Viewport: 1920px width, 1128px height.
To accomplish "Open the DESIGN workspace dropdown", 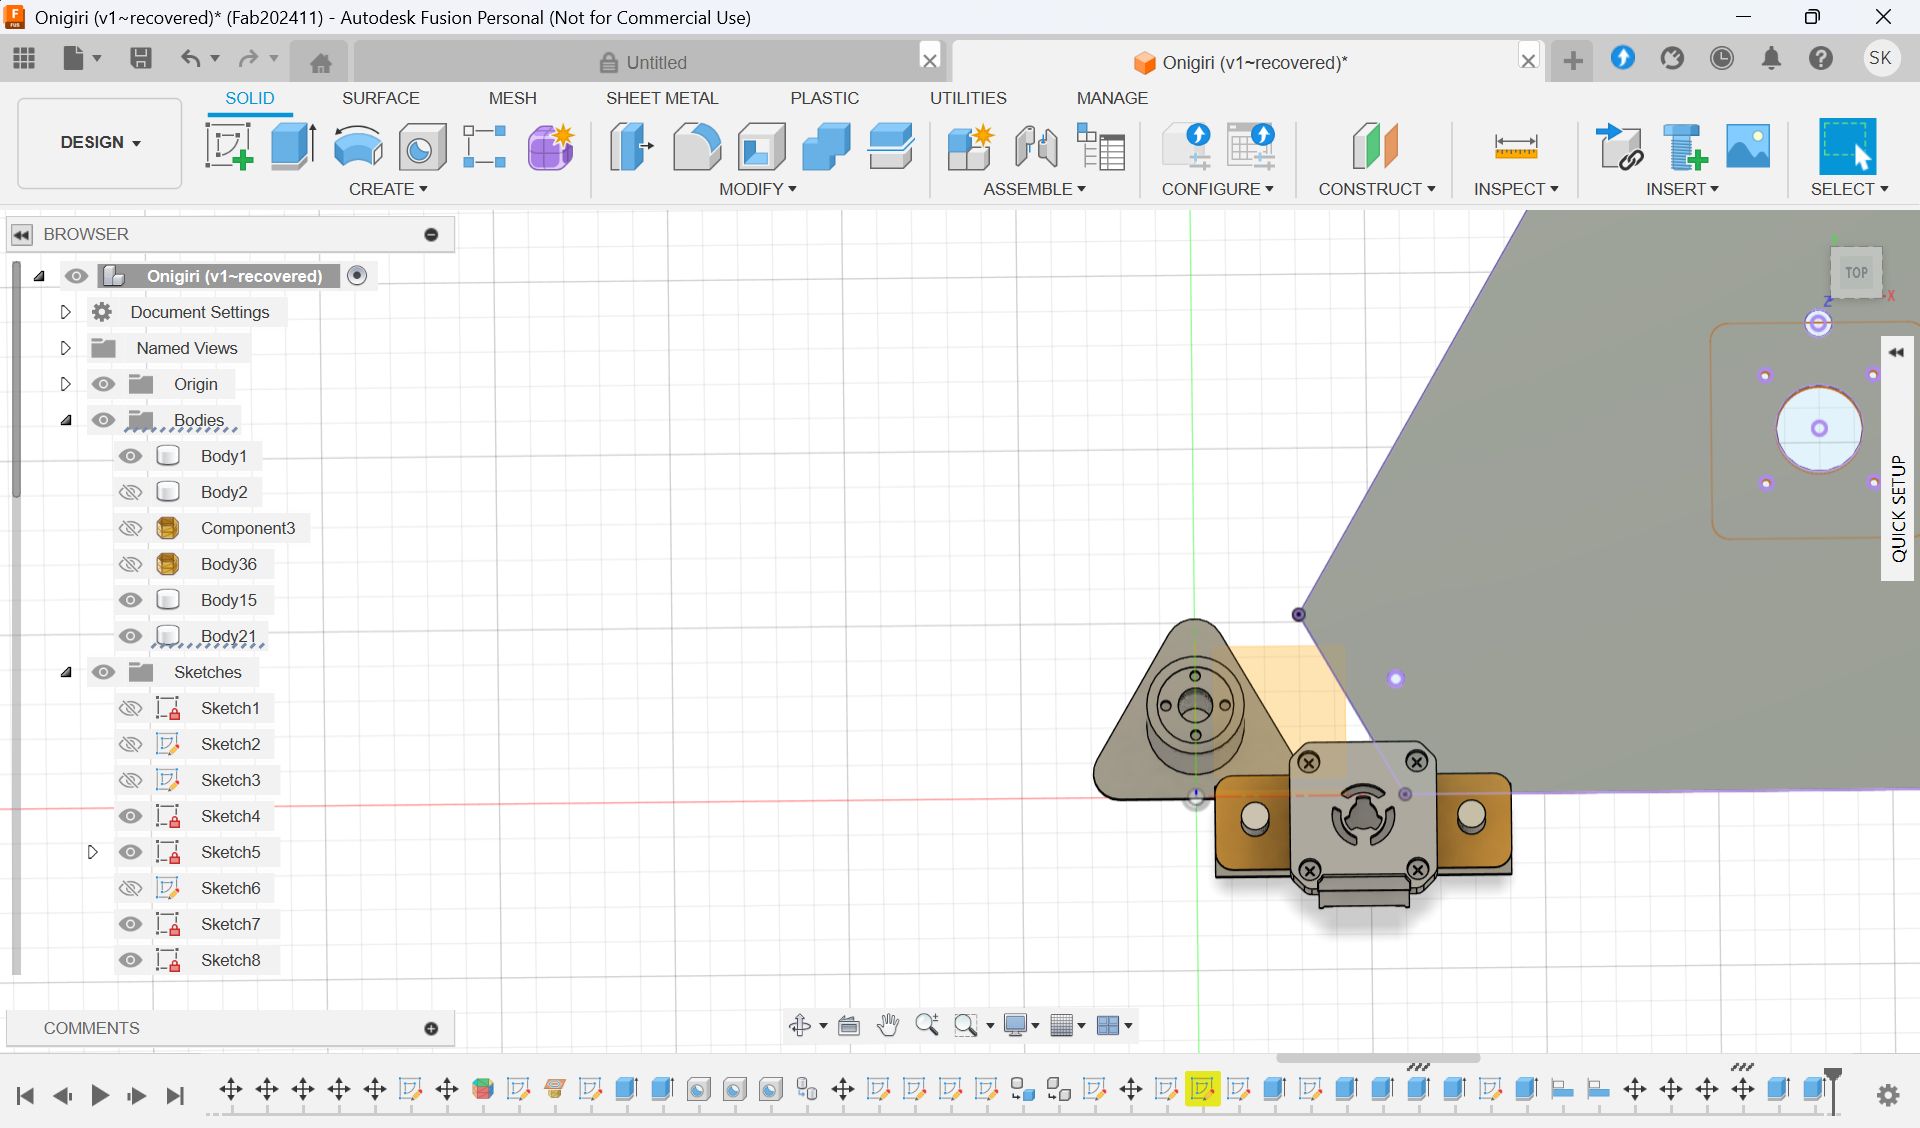I will pyautogui.click(x=100, y=142).
